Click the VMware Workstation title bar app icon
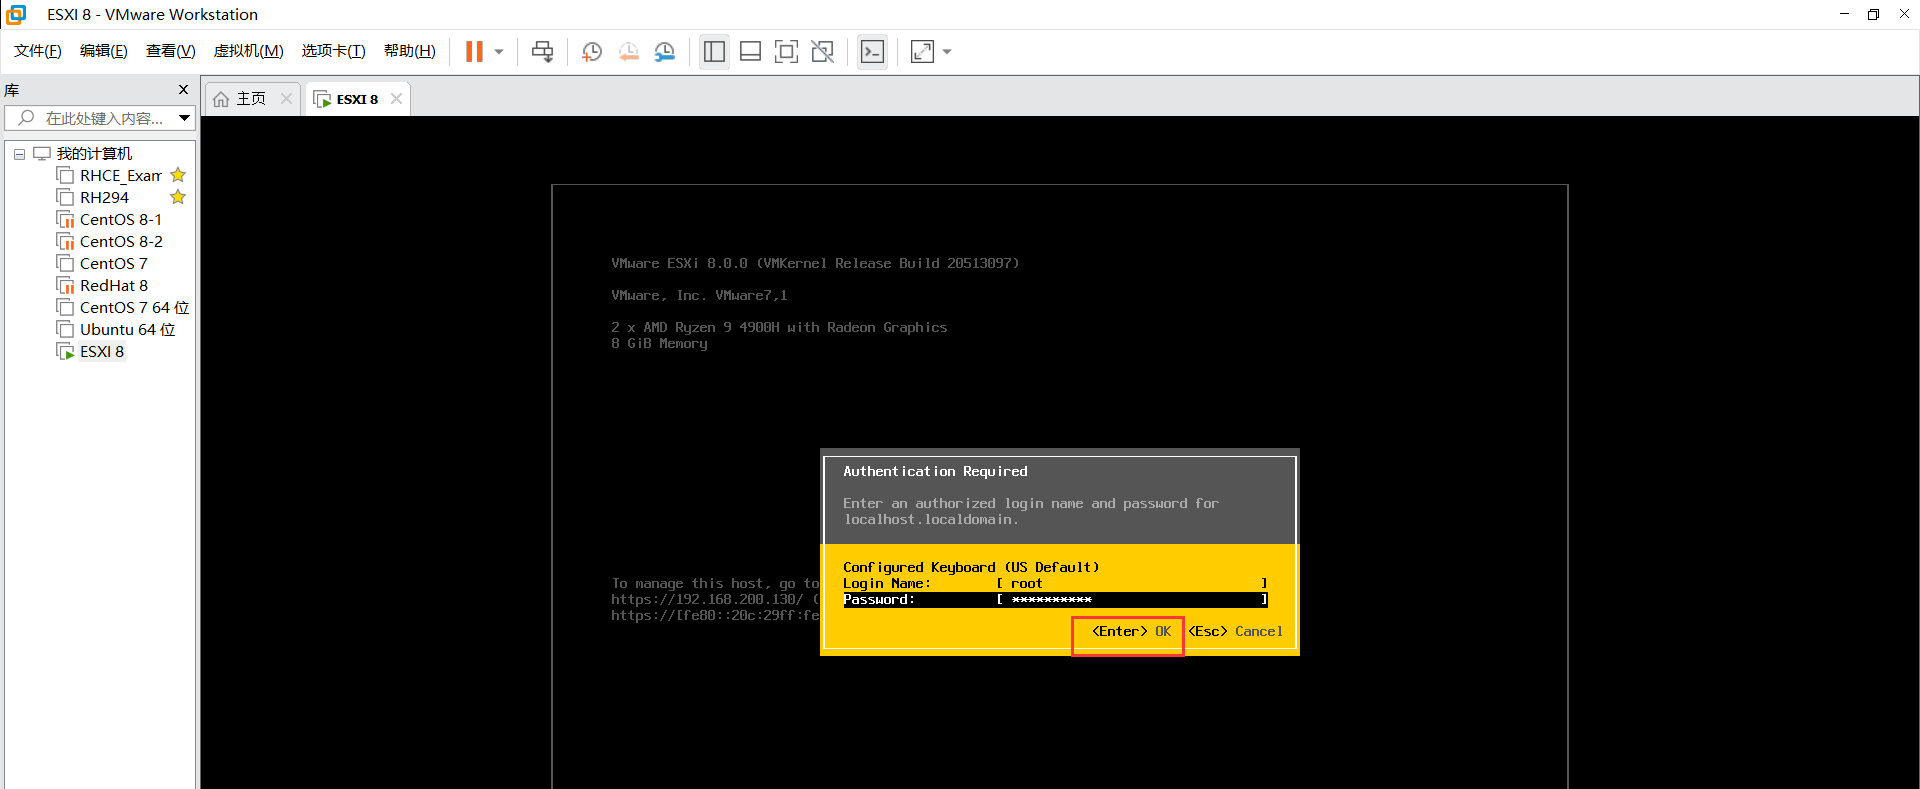The height and width of the screenshot is (789, 1920). pyautogui.click(x=16, y=14)
